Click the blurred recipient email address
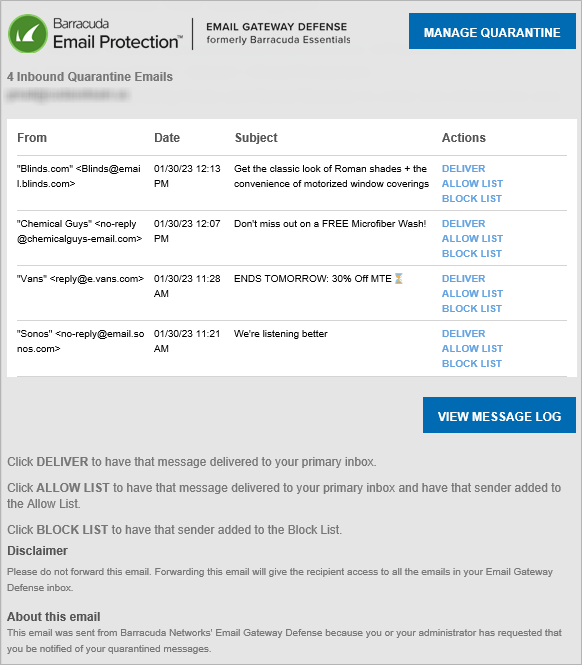Image resolution: width=582 pixels, height=665 pixels. click(67, 95)
